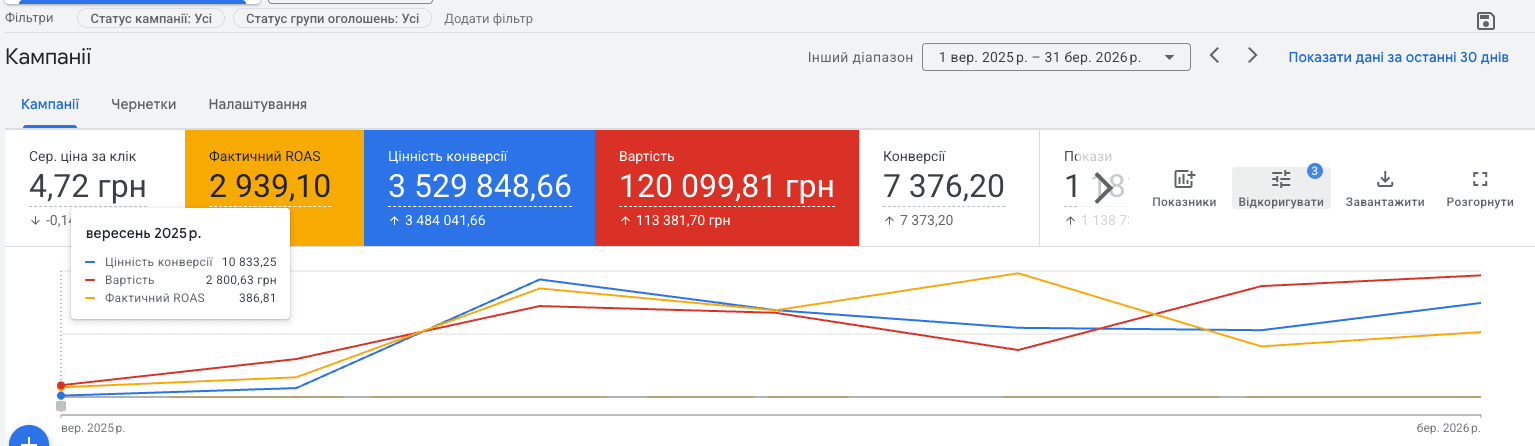Select the Сер. ціна за клік card
This screenshot has height=446, width=1535.
[95, 187]
